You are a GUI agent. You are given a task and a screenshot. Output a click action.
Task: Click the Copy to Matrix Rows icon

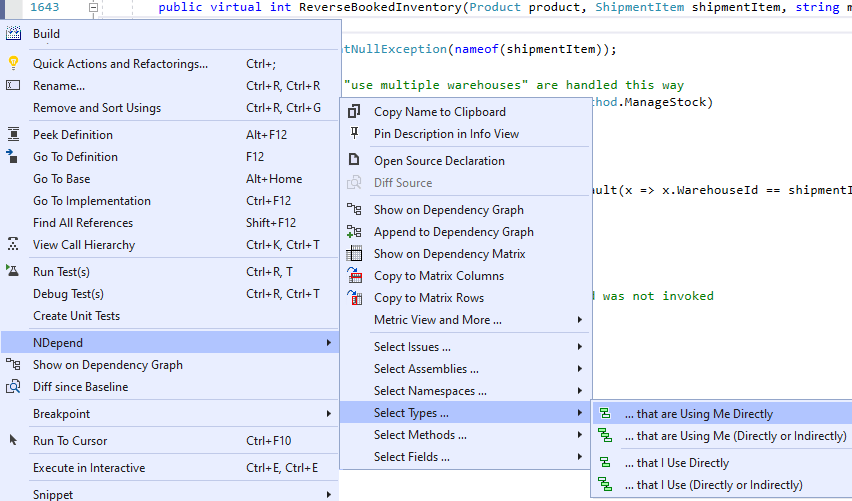click(354, 297)
